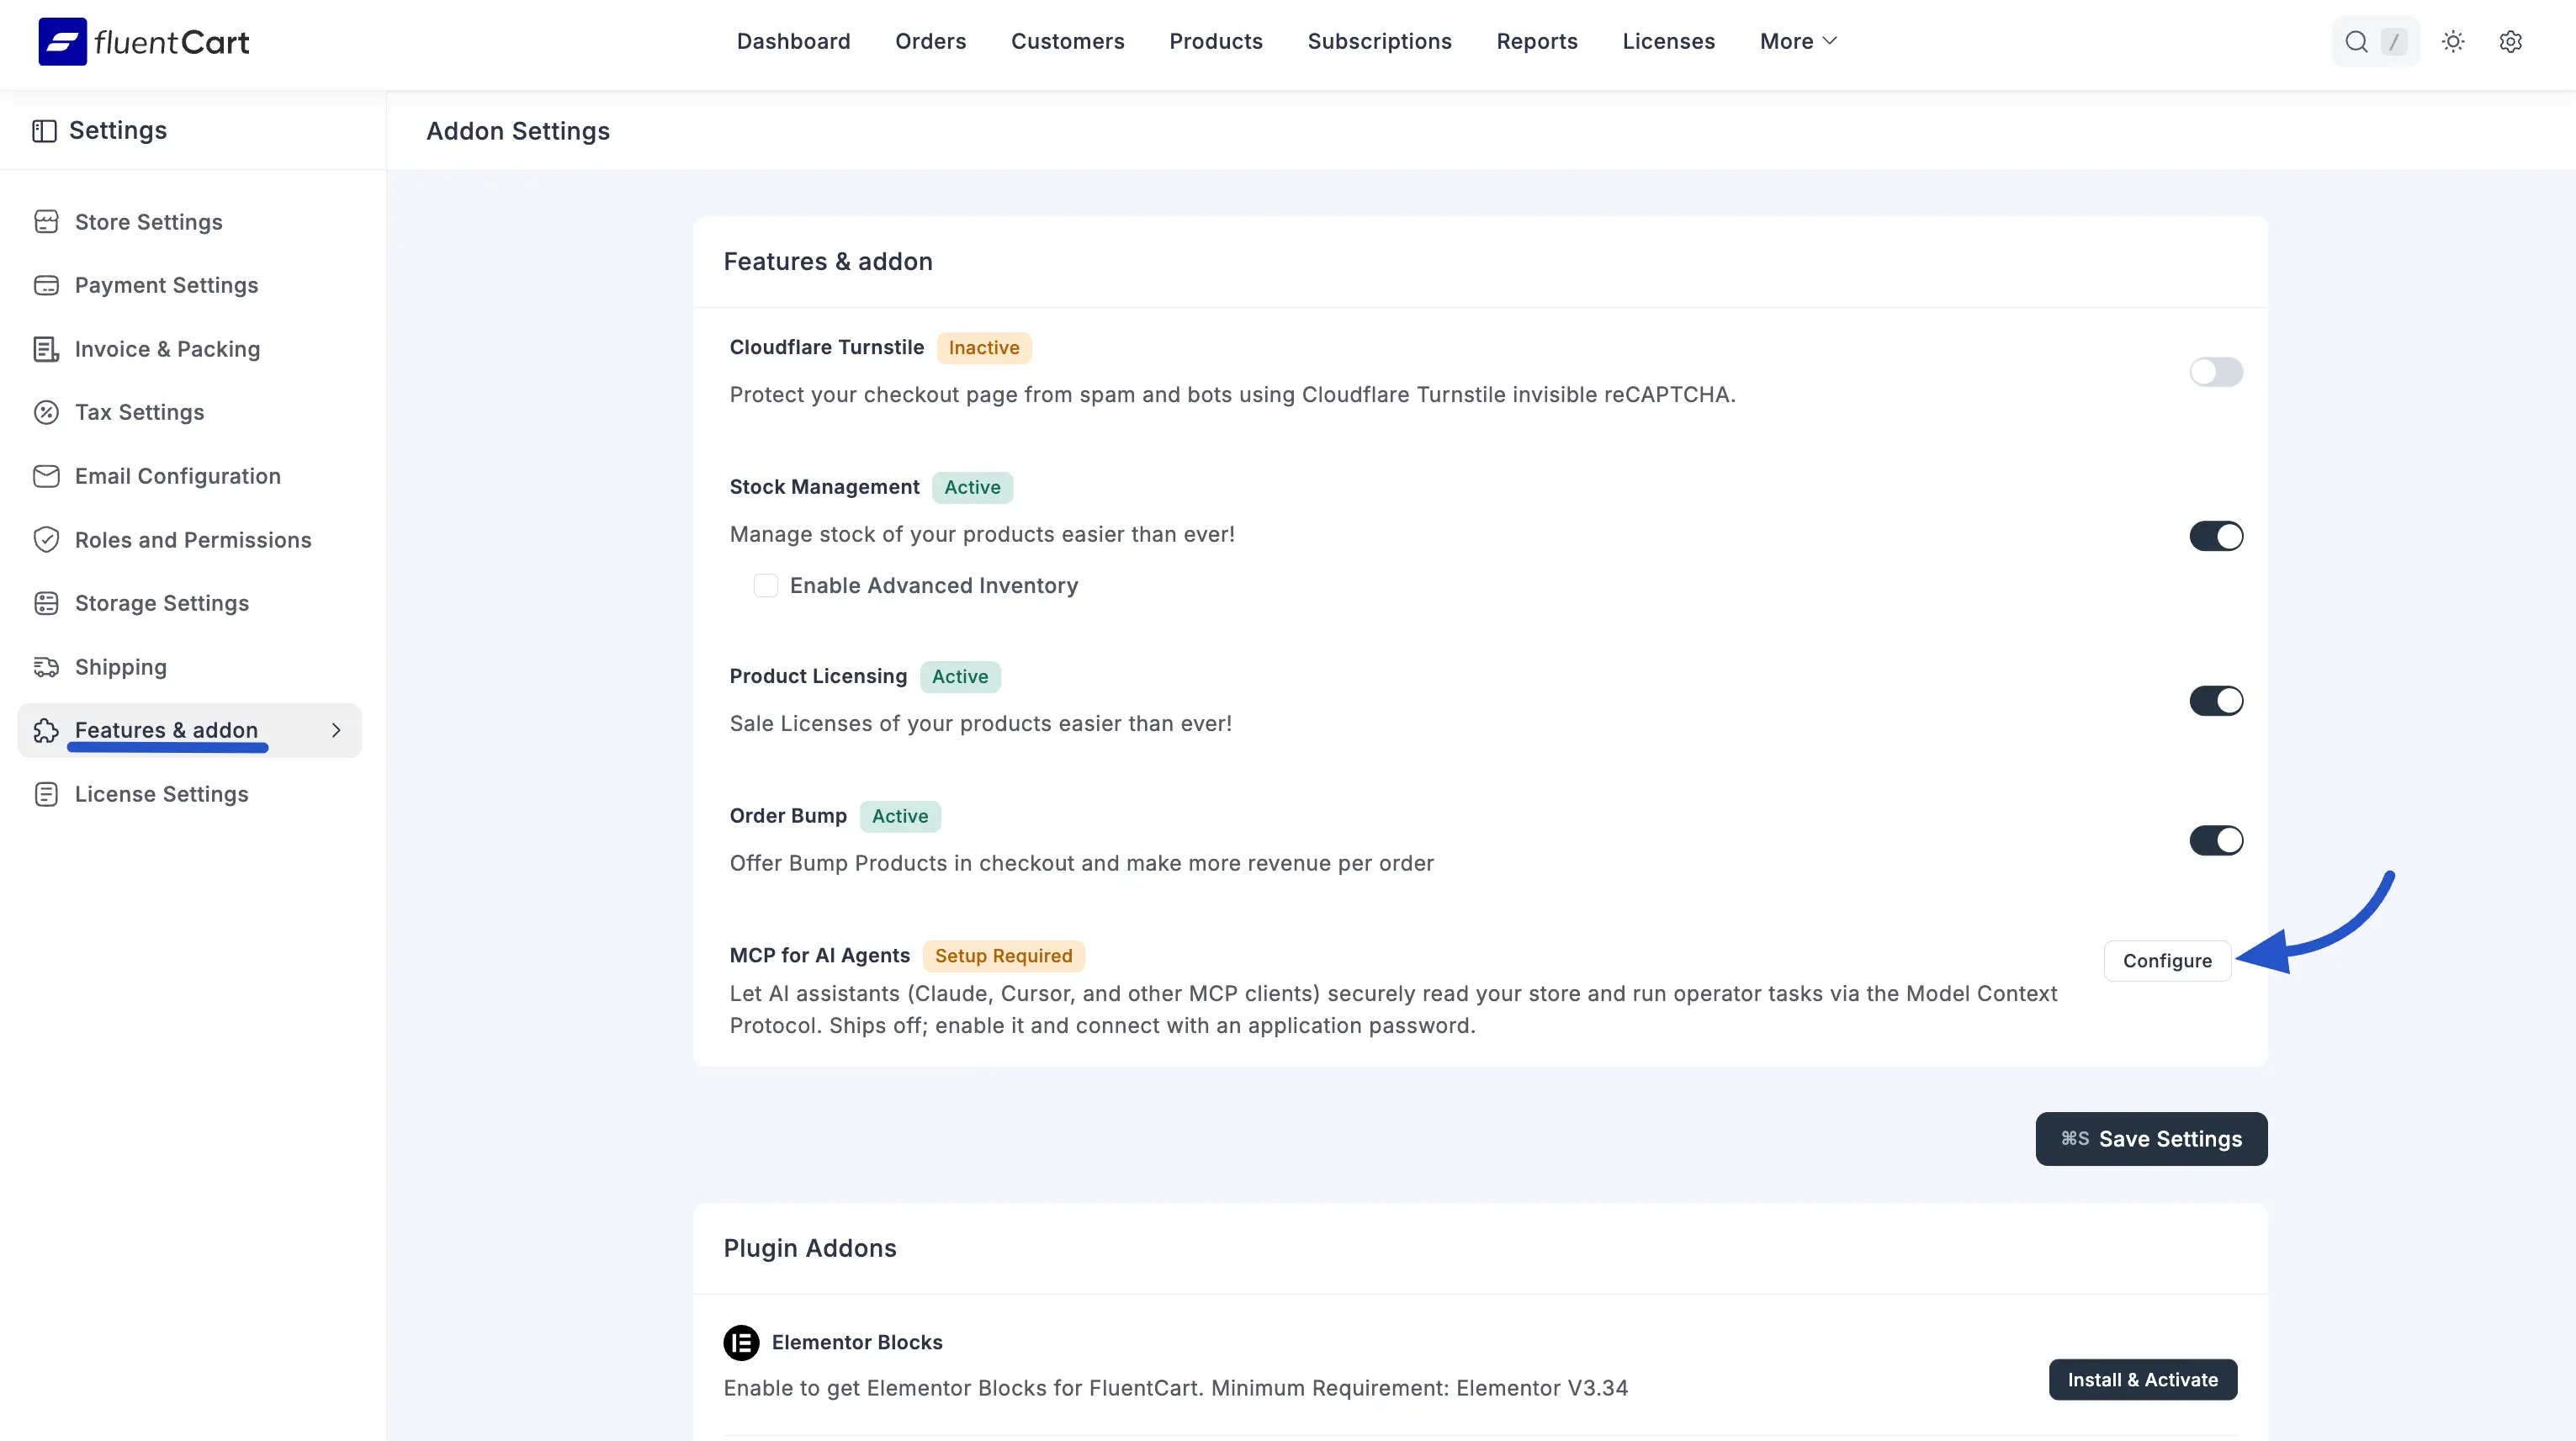Click Configure for MCP for AI Agents
Viewport: 2576px width, 1441px height.
tap(2167, 961)
